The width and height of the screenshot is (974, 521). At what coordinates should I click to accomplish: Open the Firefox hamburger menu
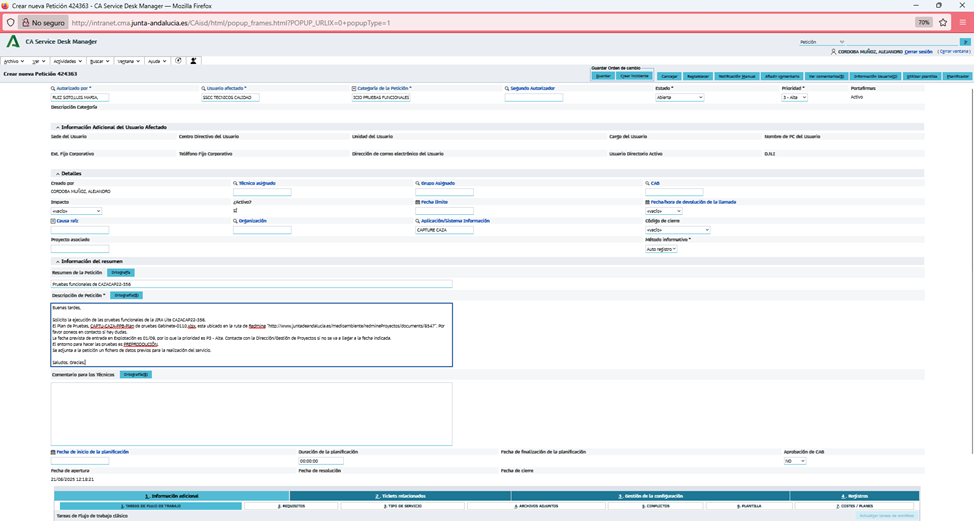click(x=962, y=22)
